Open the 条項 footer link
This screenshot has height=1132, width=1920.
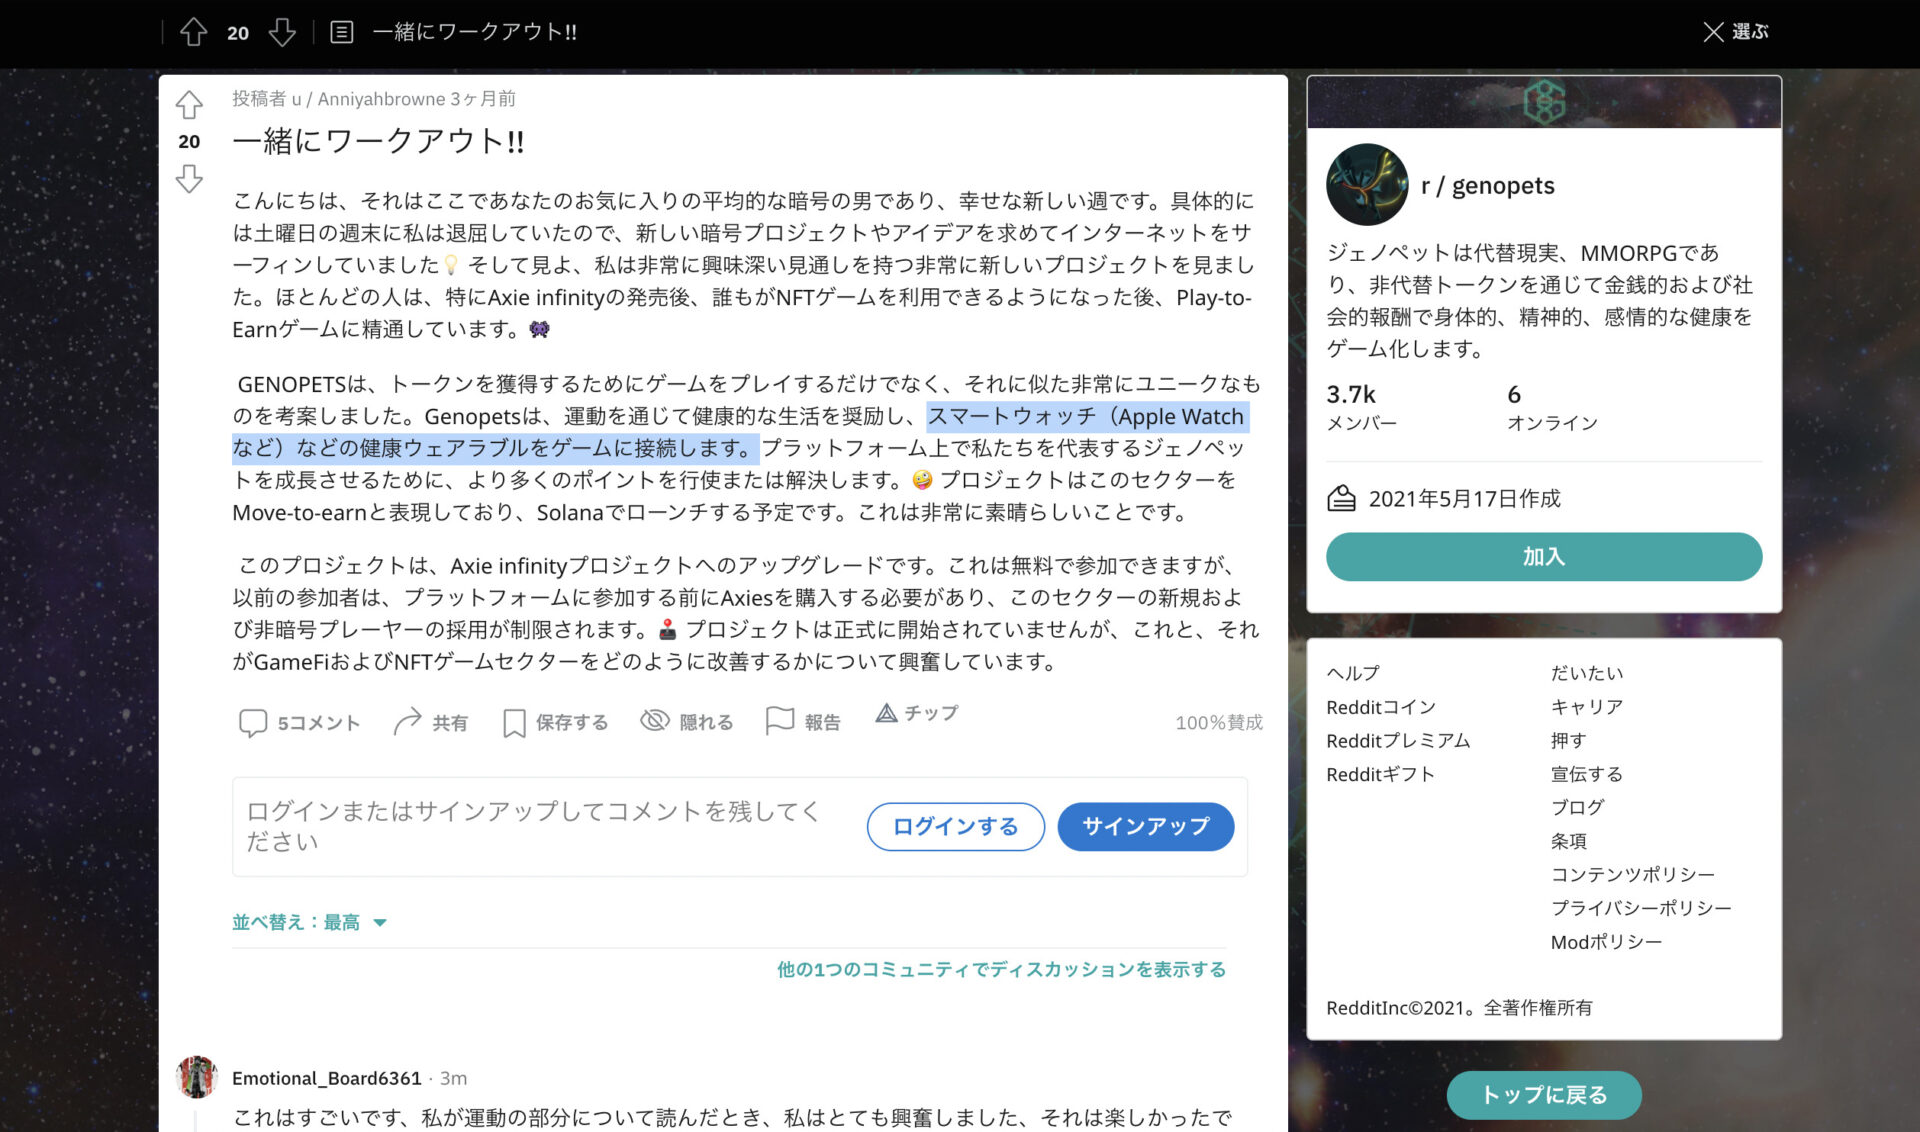coord(1569,841)
